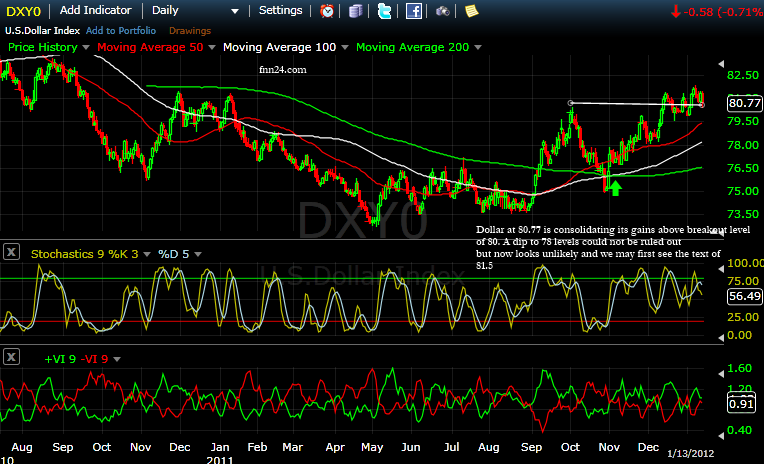Click the Add to Portfolio link
Screen dimensions: 764x464
click(x=121, y=31)
